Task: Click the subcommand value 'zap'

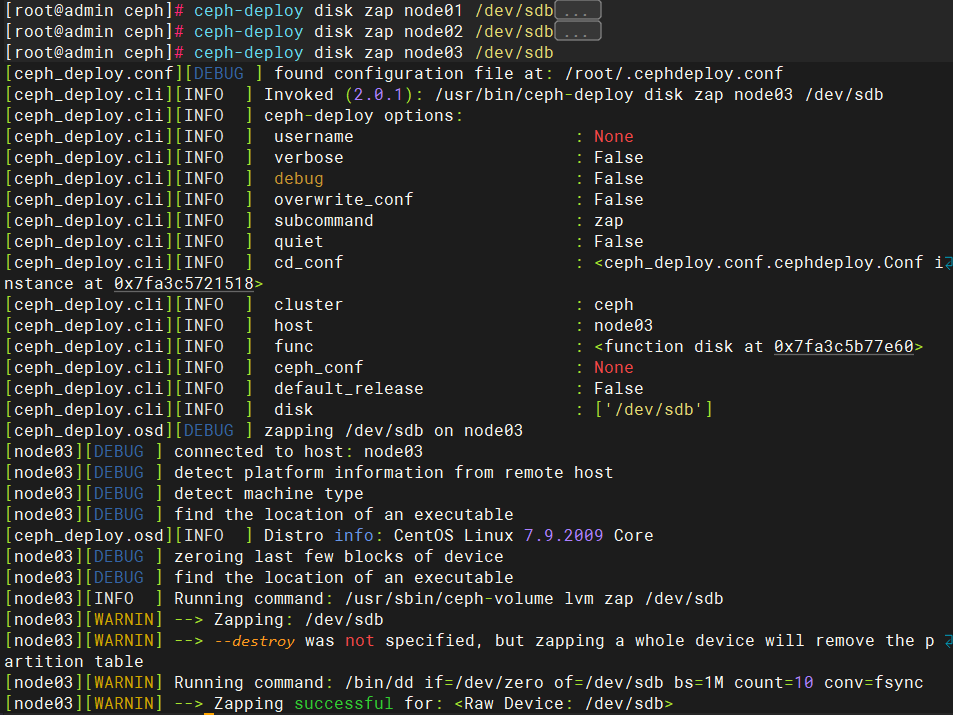Action: pyautogui.click(x=608, y=221)
